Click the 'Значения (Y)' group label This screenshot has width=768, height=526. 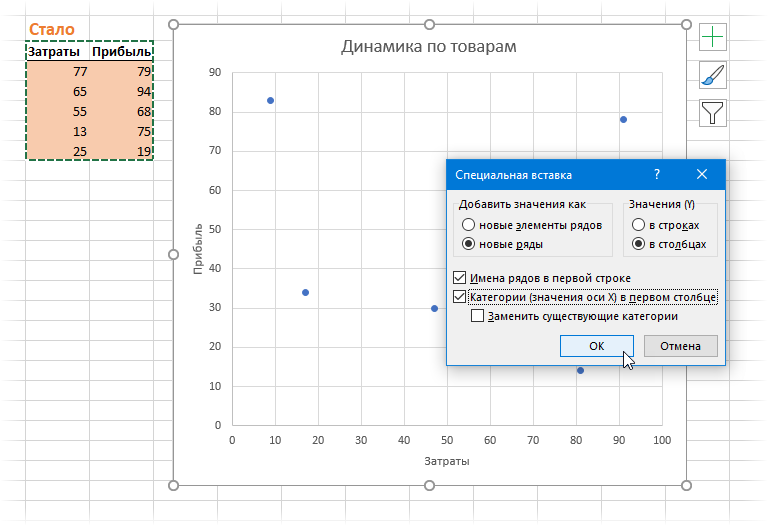(x=662, y=204)
